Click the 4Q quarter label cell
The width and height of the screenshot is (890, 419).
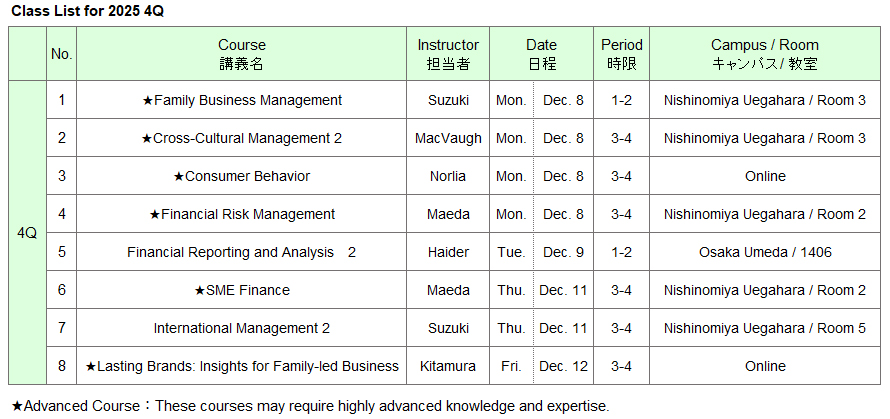[x=27, y=233]
